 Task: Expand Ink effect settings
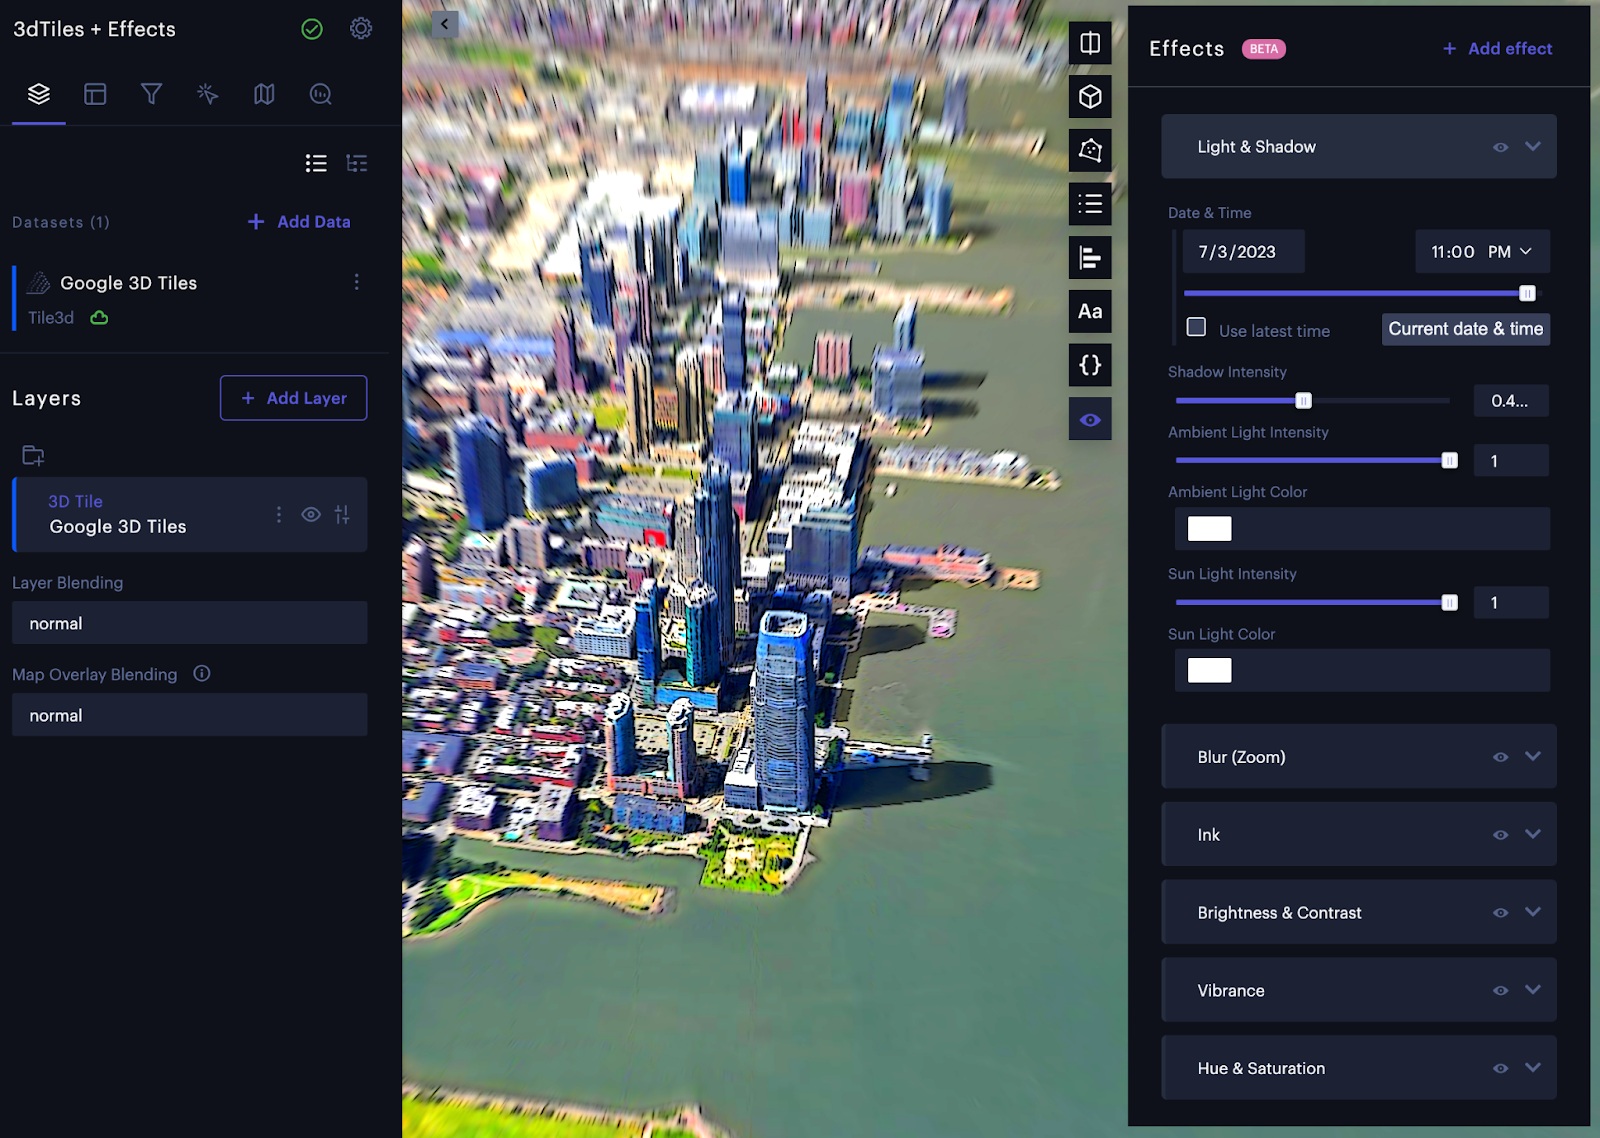pos(1533,834)
